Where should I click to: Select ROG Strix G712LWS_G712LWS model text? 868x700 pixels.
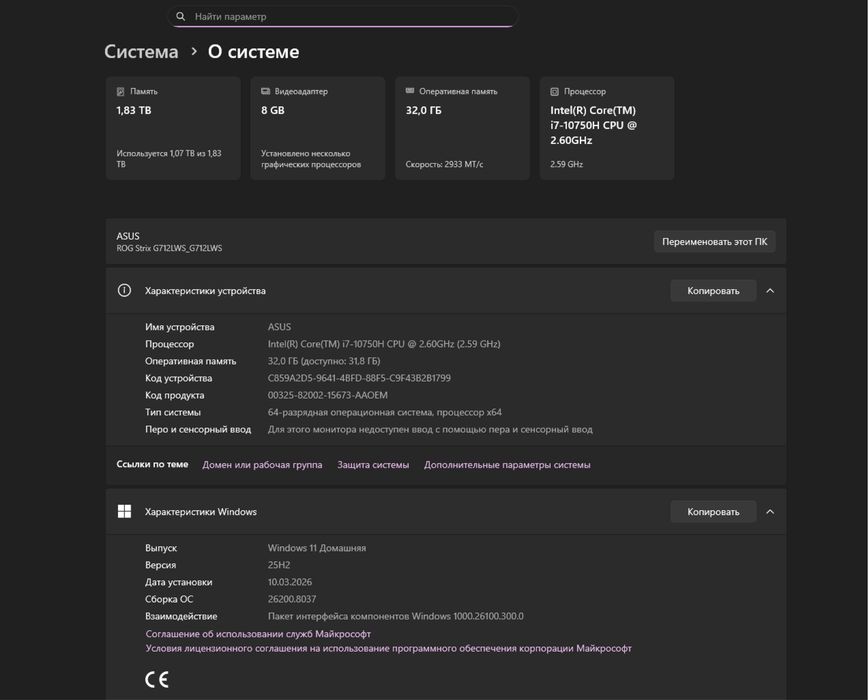169,248
